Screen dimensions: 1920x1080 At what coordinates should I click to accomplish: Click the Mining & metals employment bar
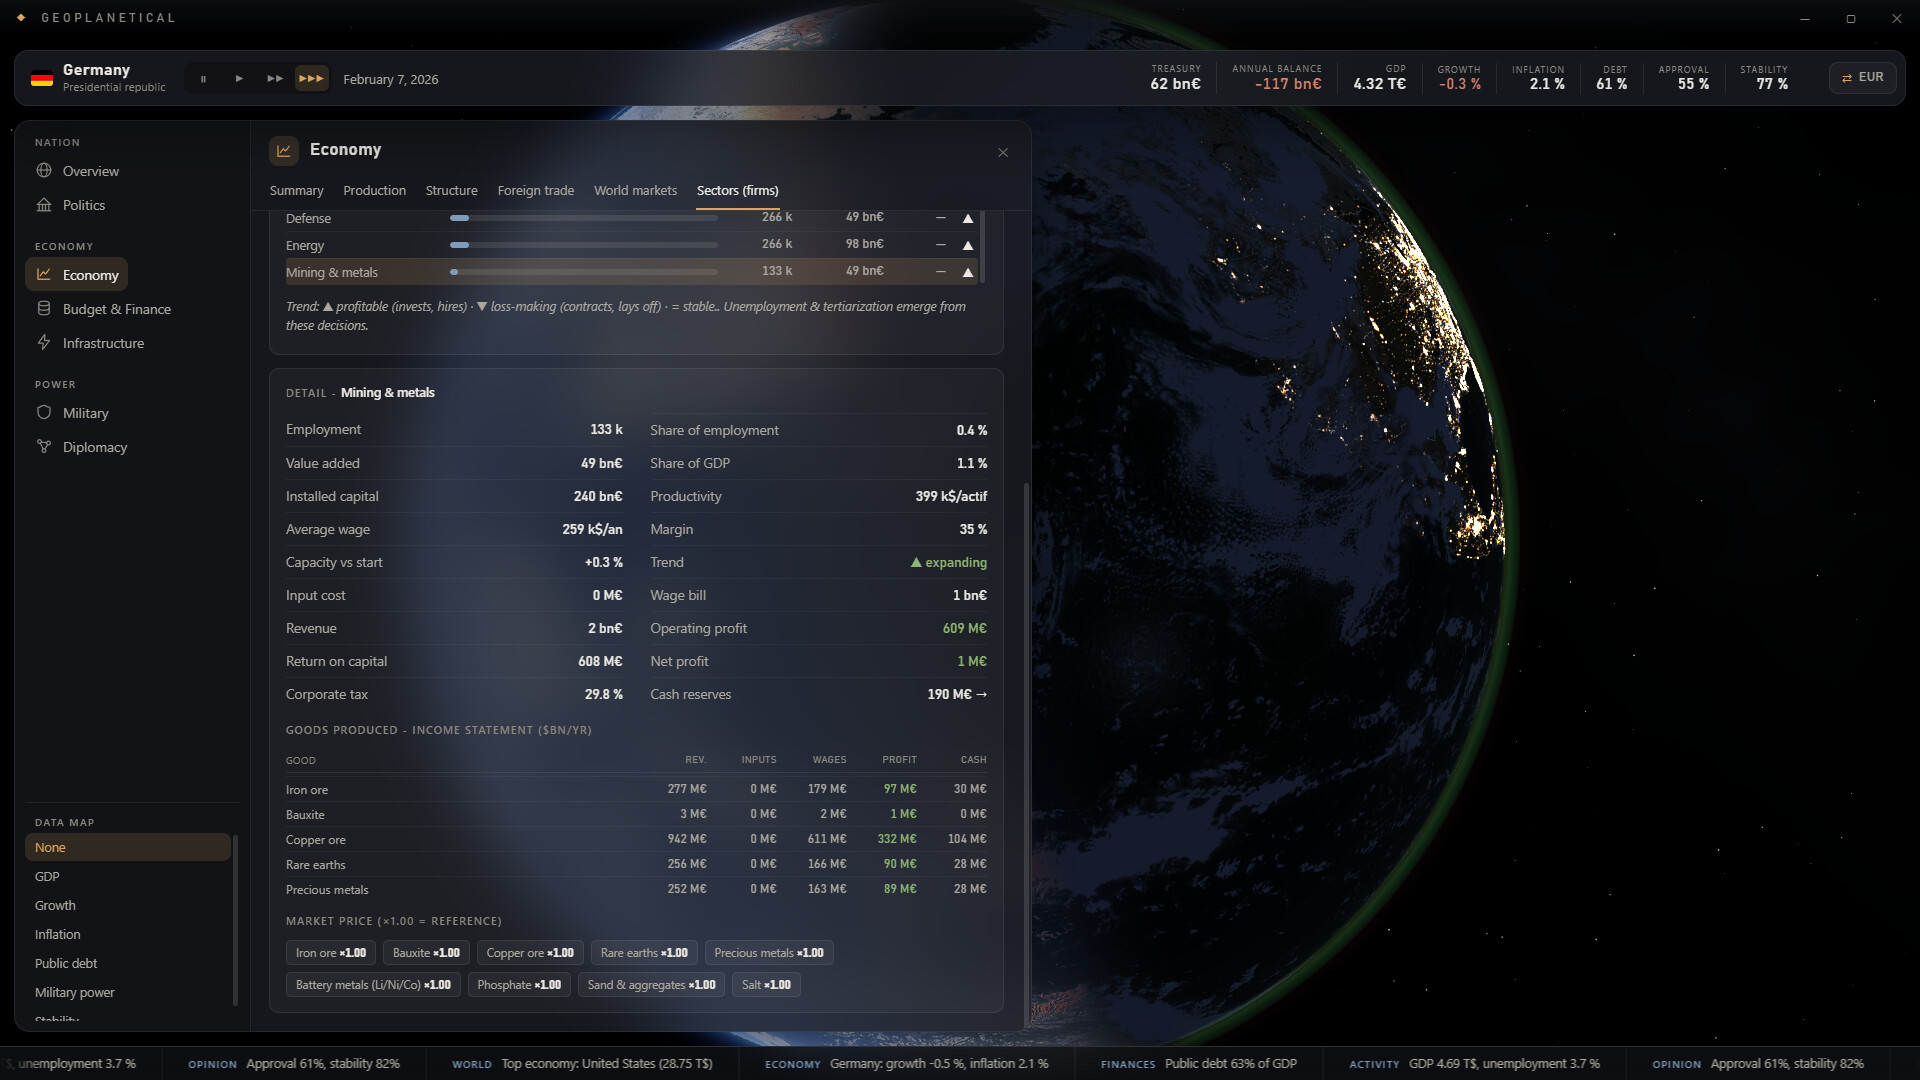tap(584, 272)
